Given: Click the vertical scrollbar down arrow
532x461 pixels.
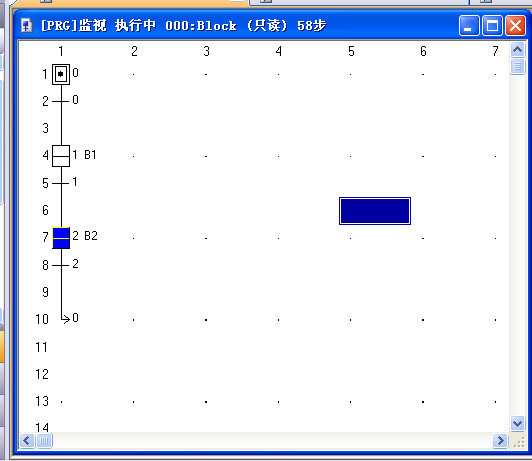Looking at the screenshot, I should click(517, 423).
